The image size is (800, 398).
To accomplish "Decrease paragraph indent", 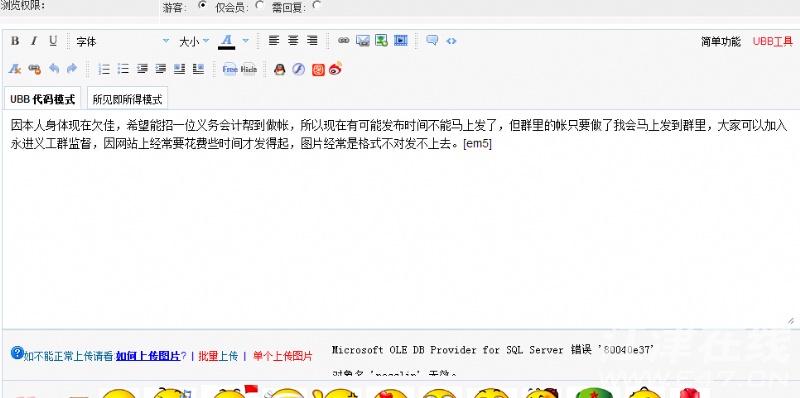I will (x=142, y=69).
